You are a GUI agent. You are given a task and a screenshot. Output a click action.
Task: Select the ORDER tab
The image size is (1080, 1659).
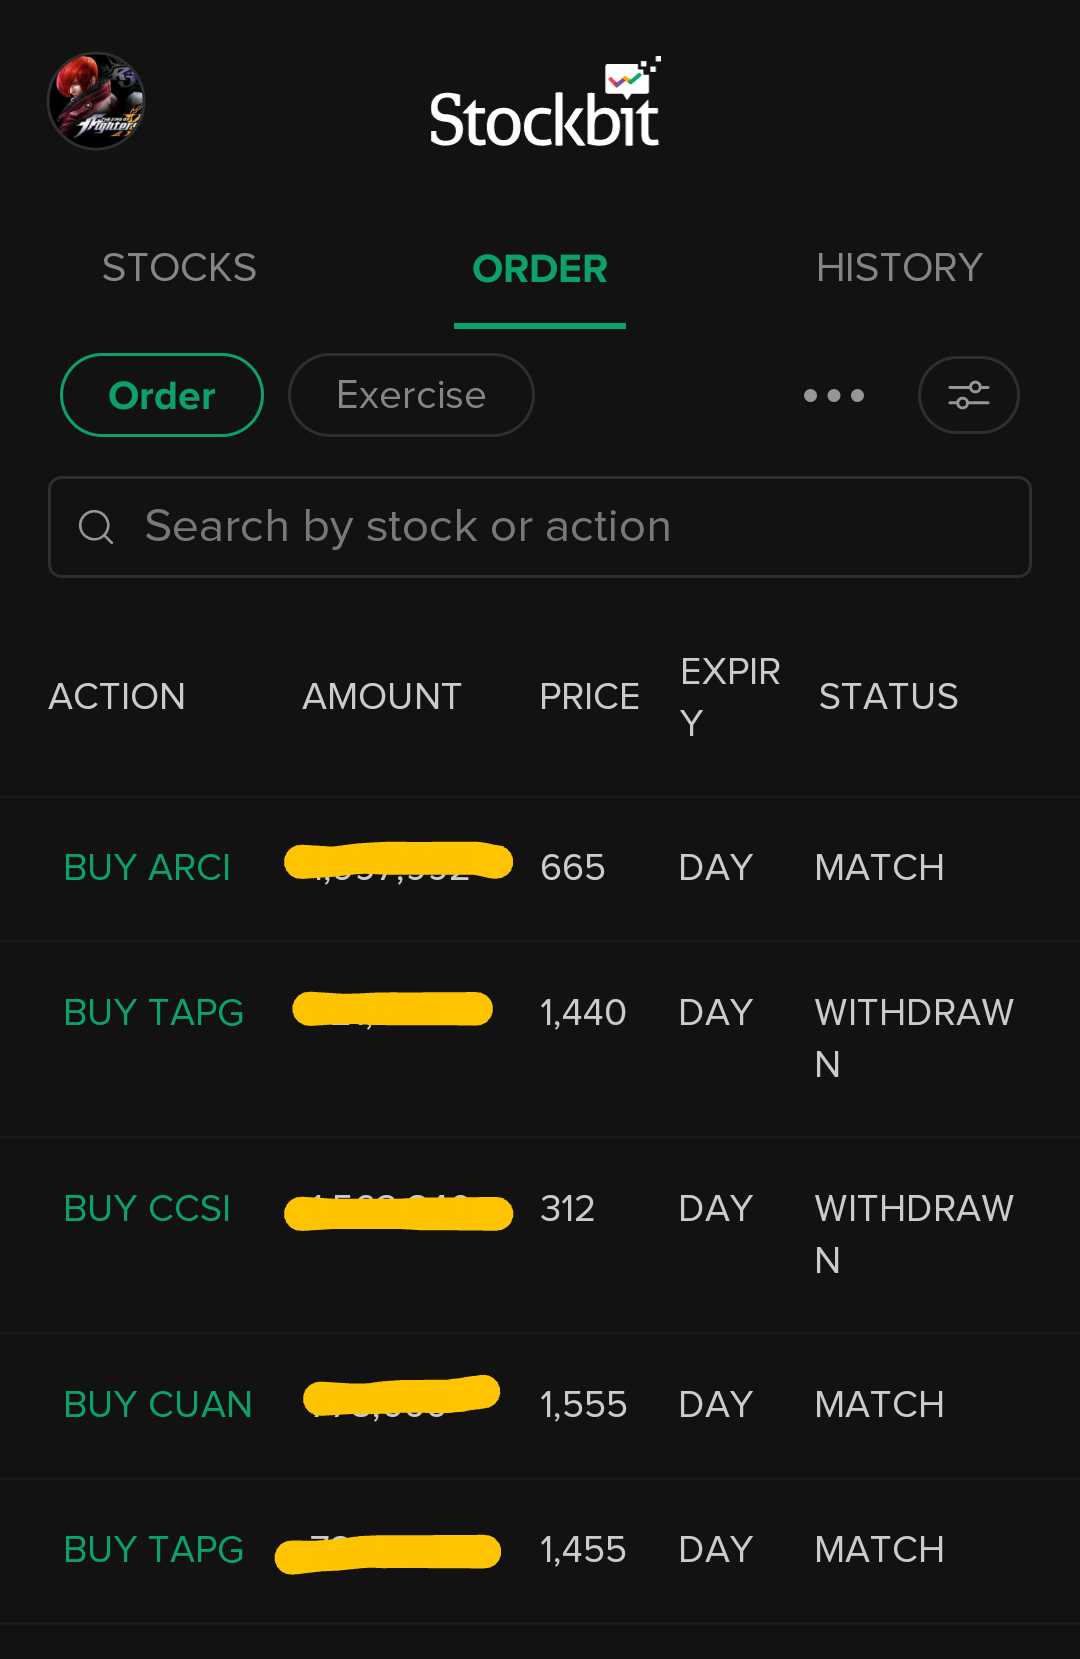[540, 268]
